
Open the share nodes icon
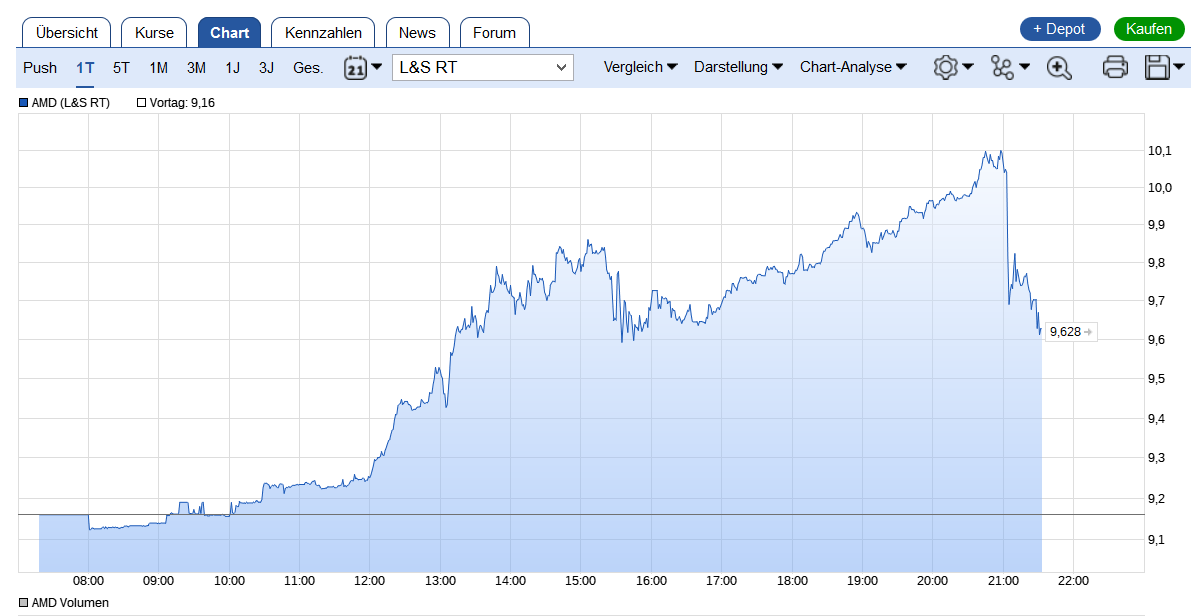[x=1002, y=67]
